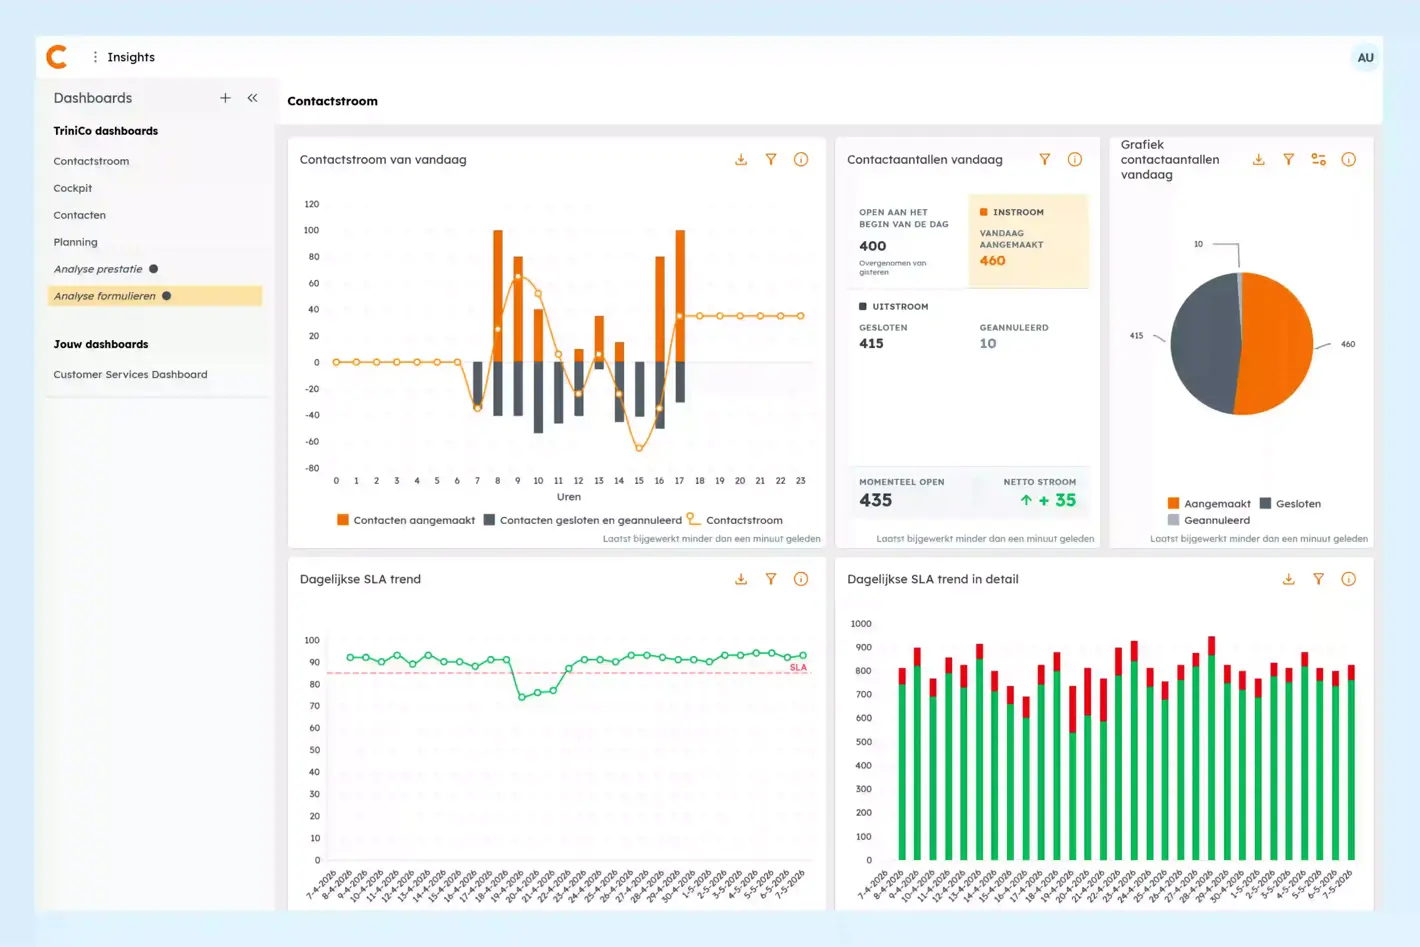Add a new dashboard with plus icon
The image size is (1420, 947).
pos(225,98)
